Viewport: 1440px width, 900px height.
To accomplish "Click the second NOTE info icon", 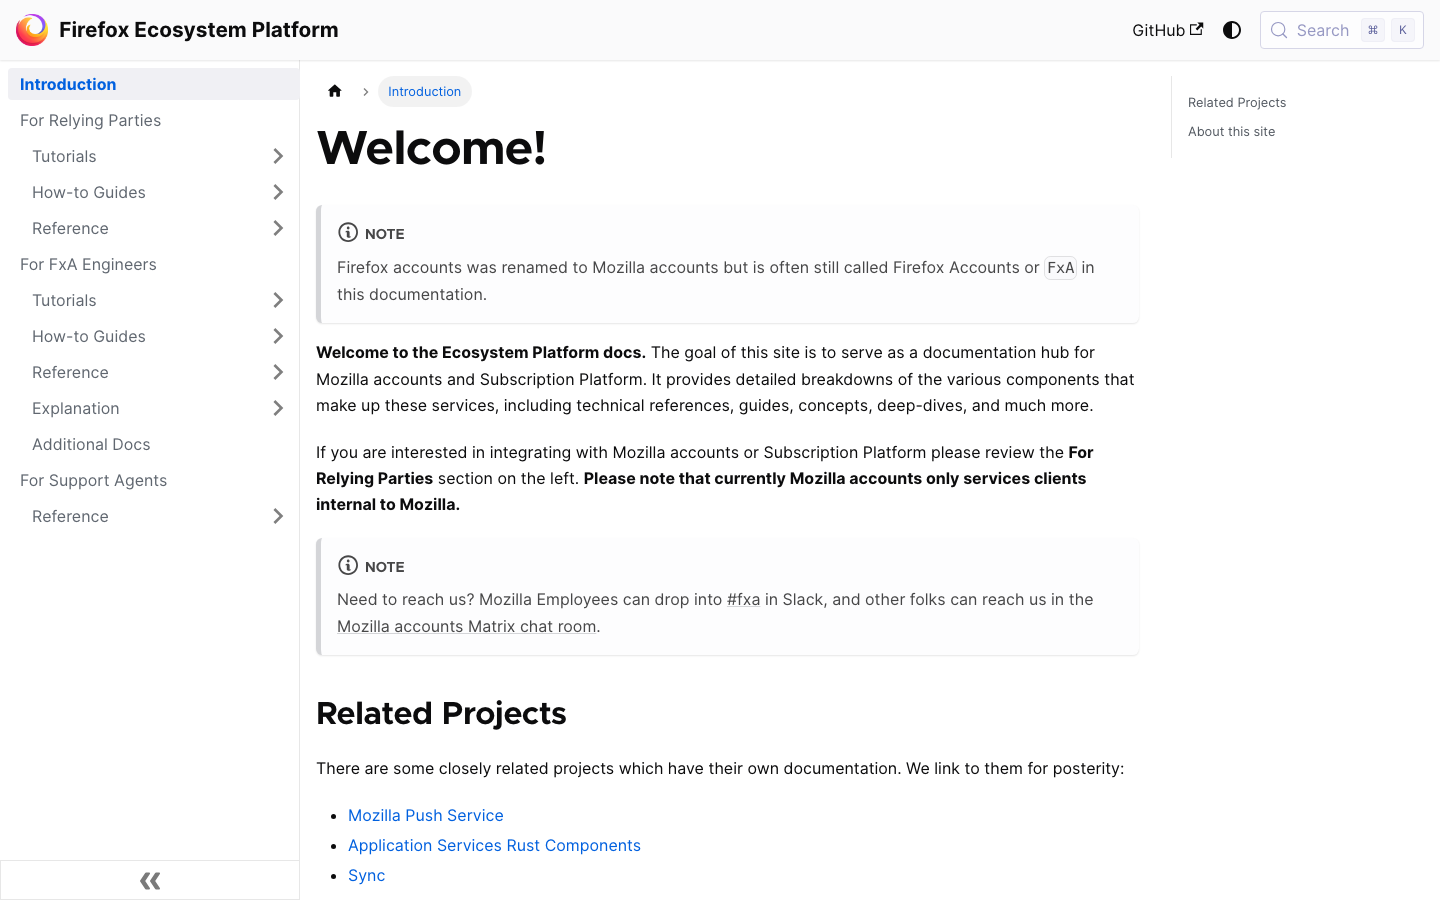I will tap(348, 565).
